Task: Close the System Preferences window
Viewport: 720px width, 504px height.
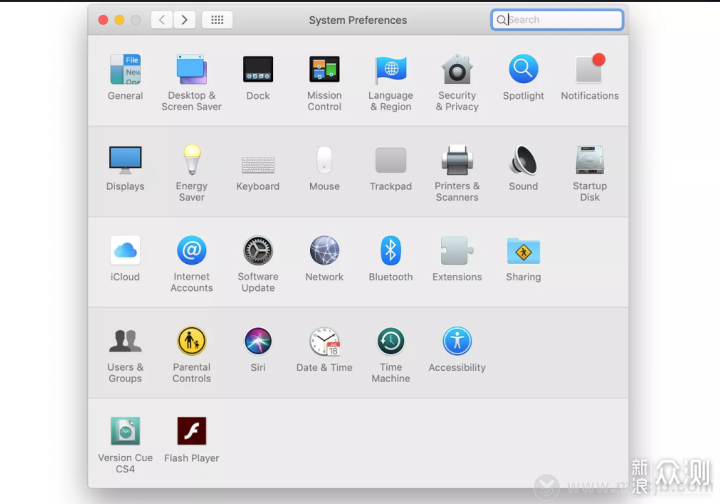Action: 103,20
